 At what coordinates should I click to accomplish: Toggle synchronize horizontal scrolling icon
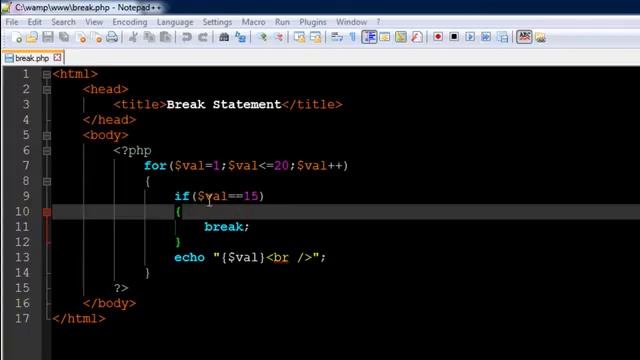click(x=316, y=38)
